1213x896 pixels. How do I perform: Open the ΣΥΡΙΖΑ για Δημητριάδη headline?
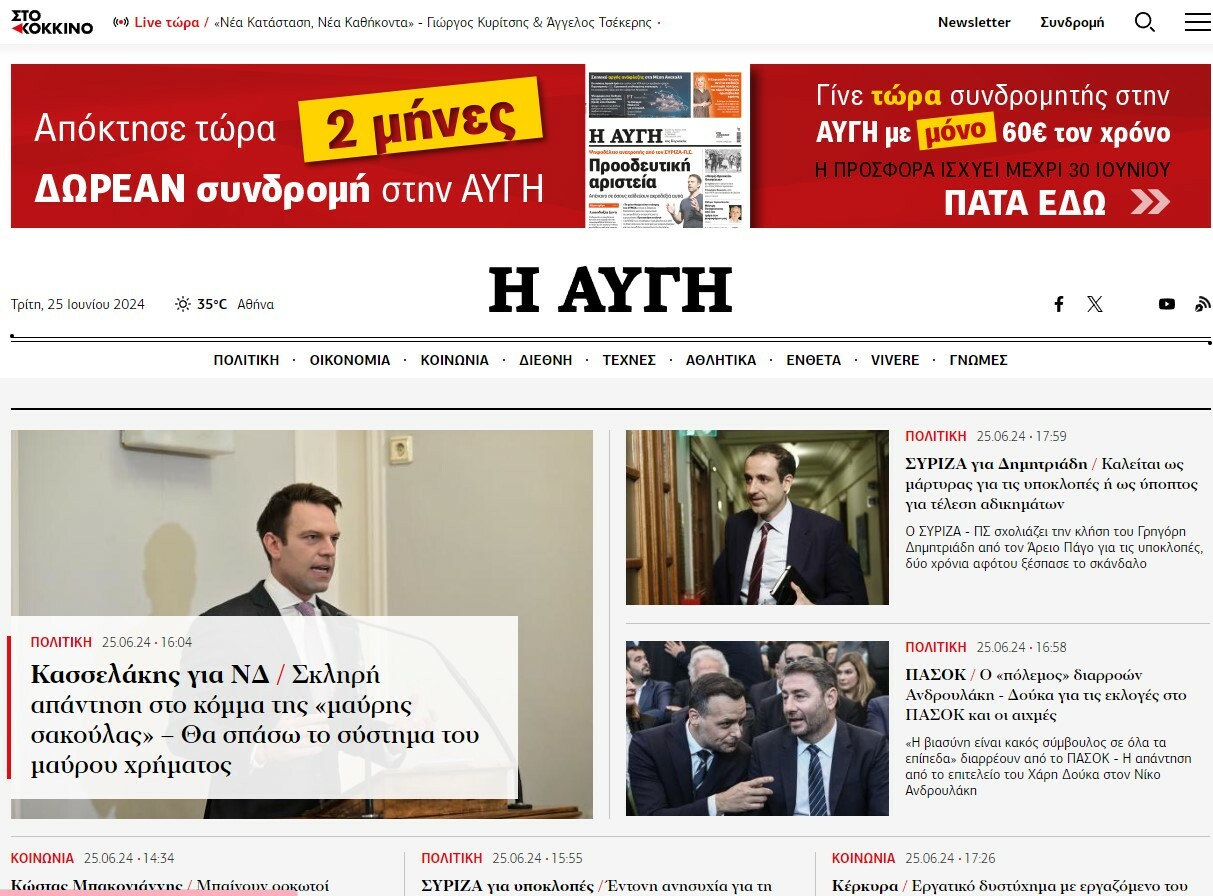1051,484
